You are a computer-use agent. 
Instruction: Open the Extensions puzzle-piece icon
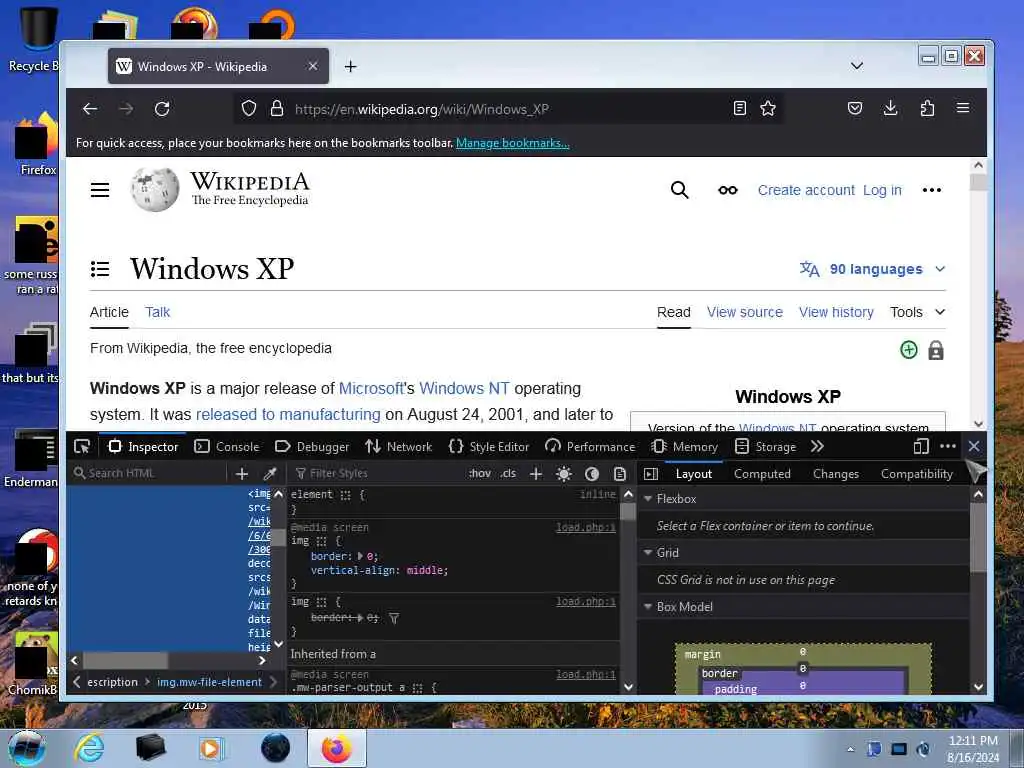click(927, 108)
